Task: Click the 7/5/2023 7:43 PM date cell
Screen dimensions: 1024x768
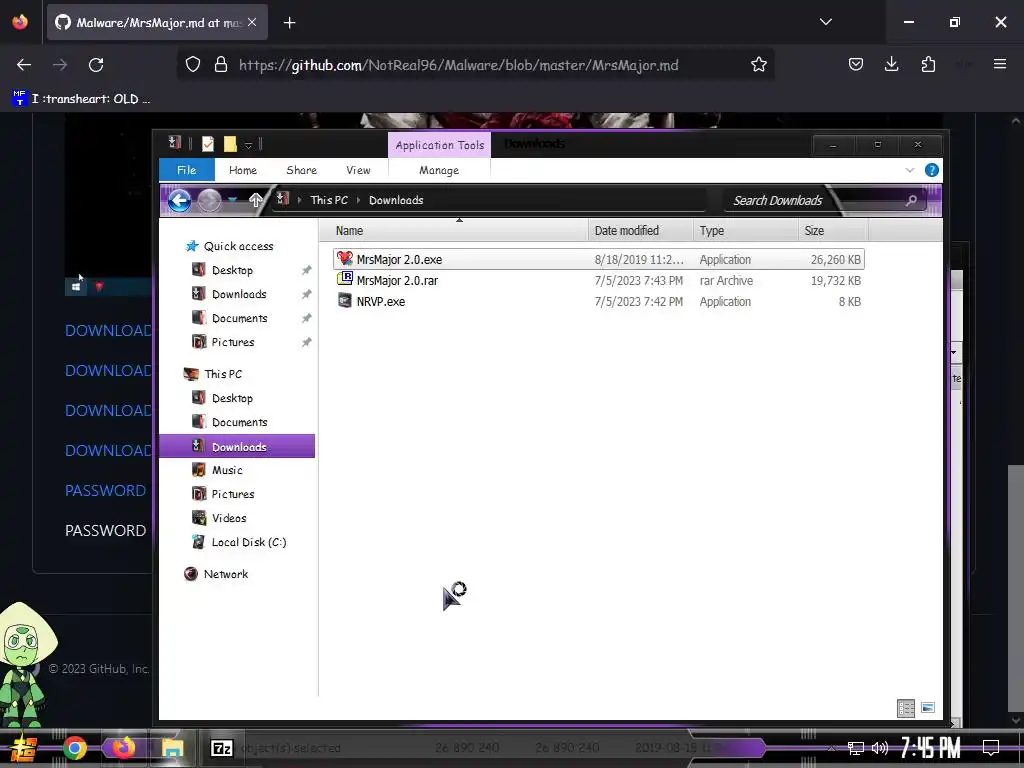Action: coord(639,280)
